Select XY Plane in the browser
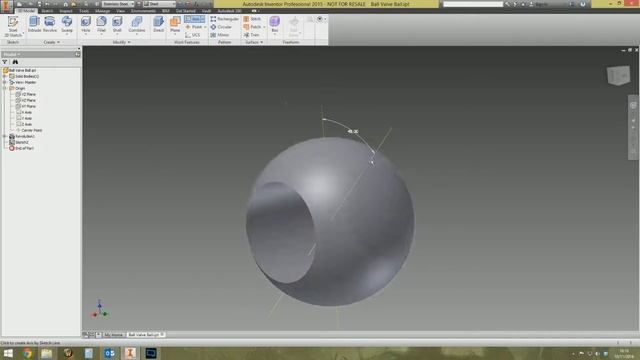Image resolution: width=640 pixels, height=360 pixels. click(x=26, y=106)
